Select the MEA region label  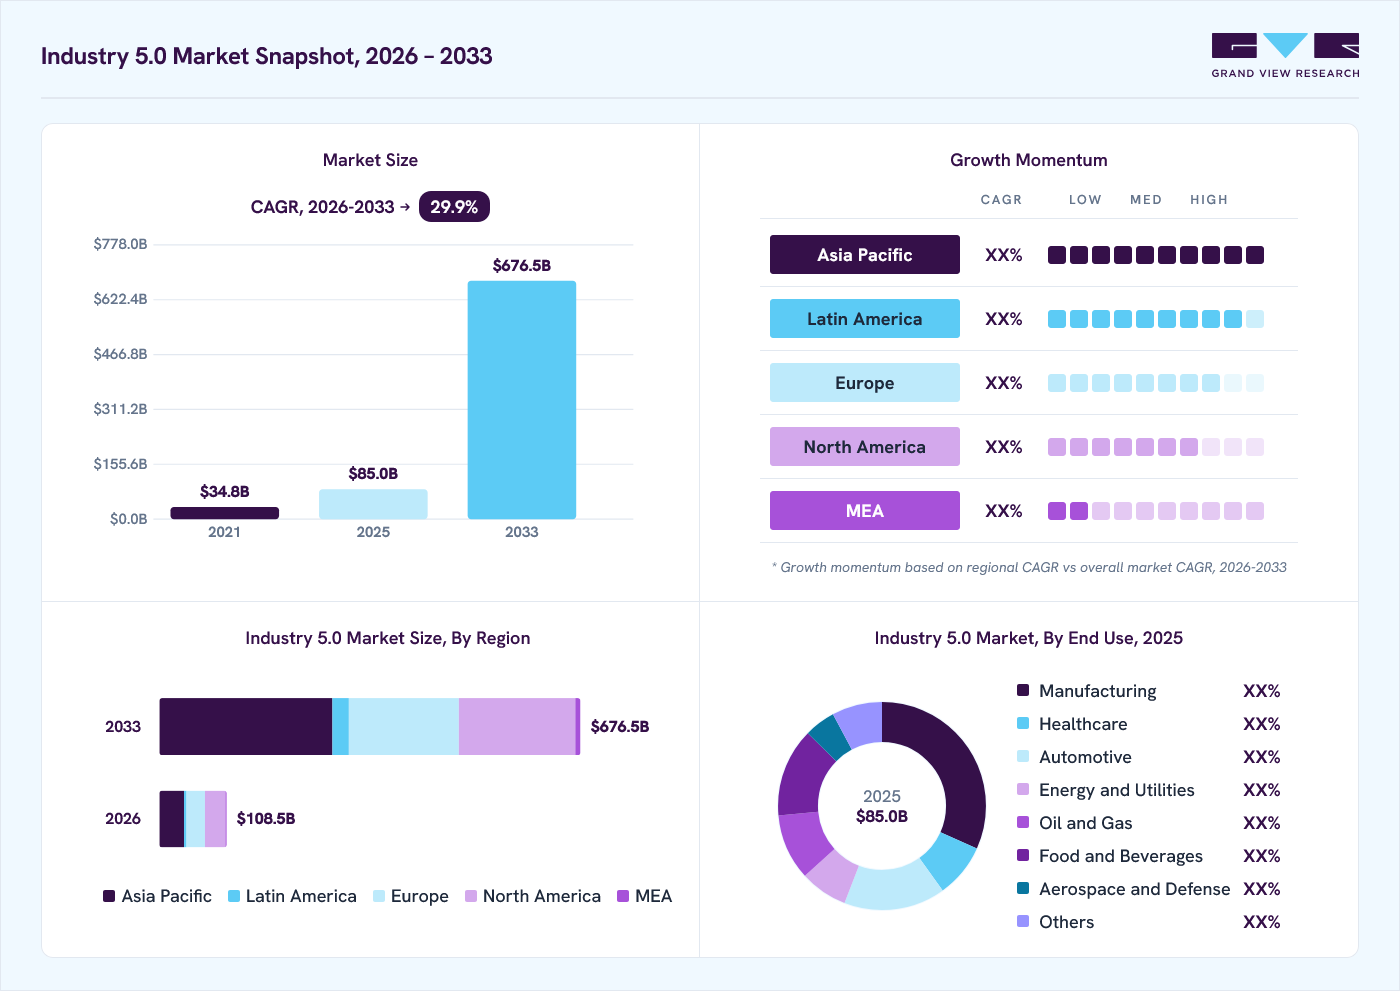(x=865, y=511)
